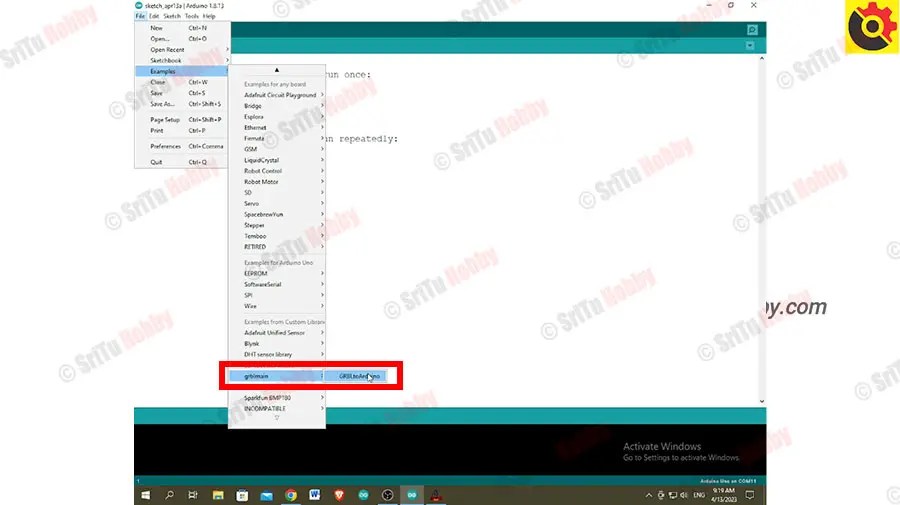Expand Robot Control examples

(x=277, y=171)
